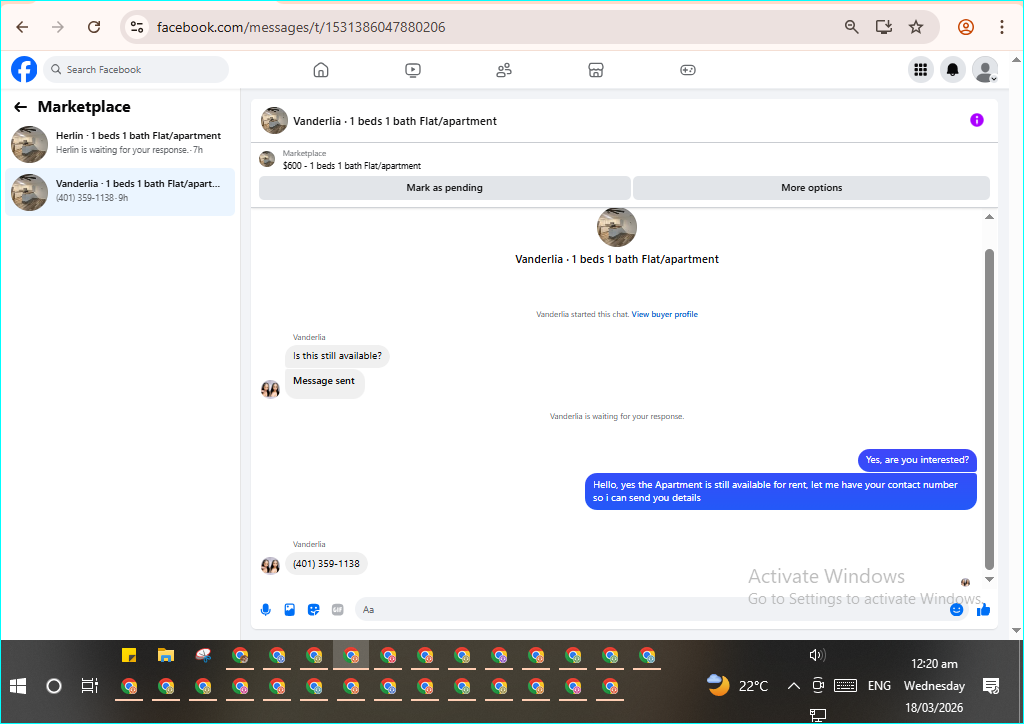Click the address bar URL

(301, 27)
